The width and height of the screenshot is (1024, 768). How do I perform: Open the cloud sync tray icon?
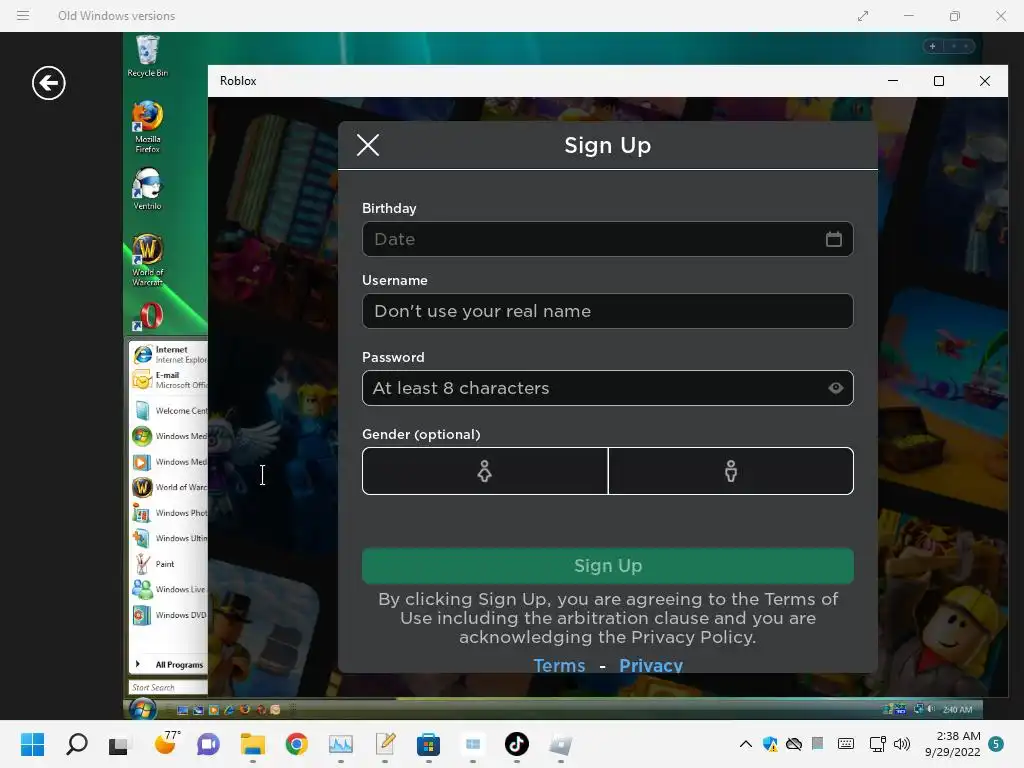pos(793,744)
